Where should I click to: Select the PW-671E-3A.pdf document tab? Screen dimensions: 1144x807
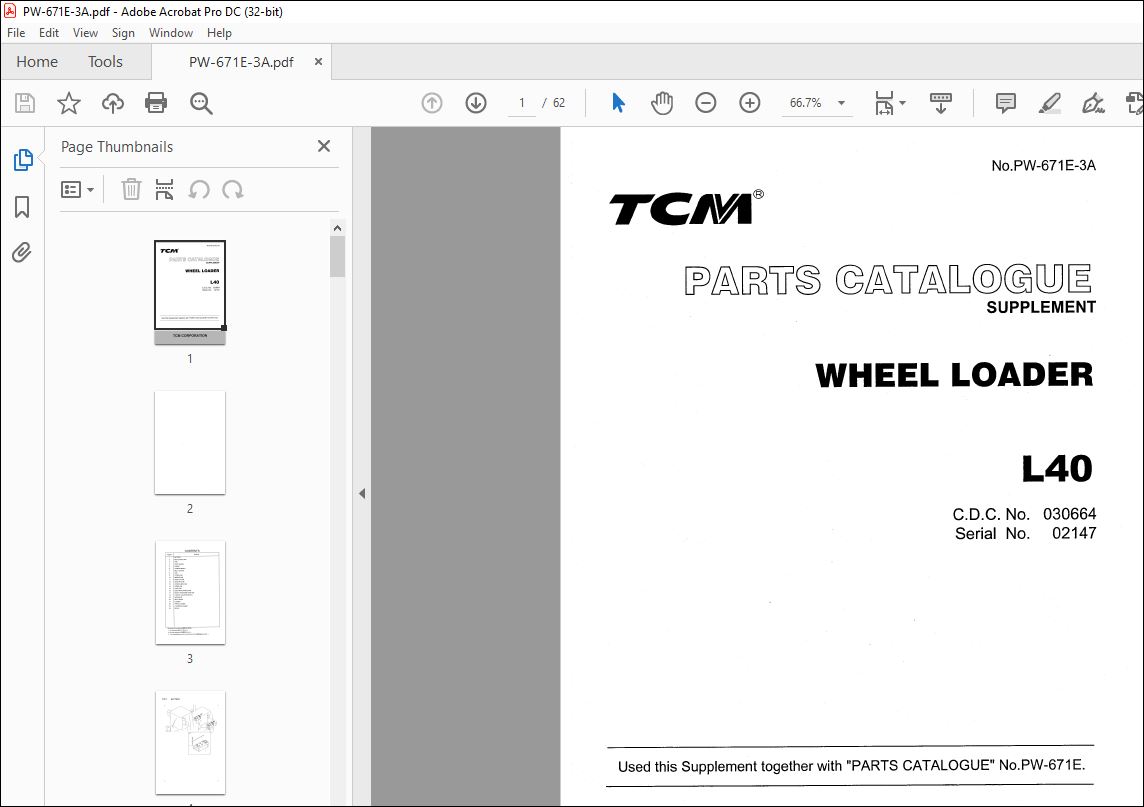click(241, 62)
